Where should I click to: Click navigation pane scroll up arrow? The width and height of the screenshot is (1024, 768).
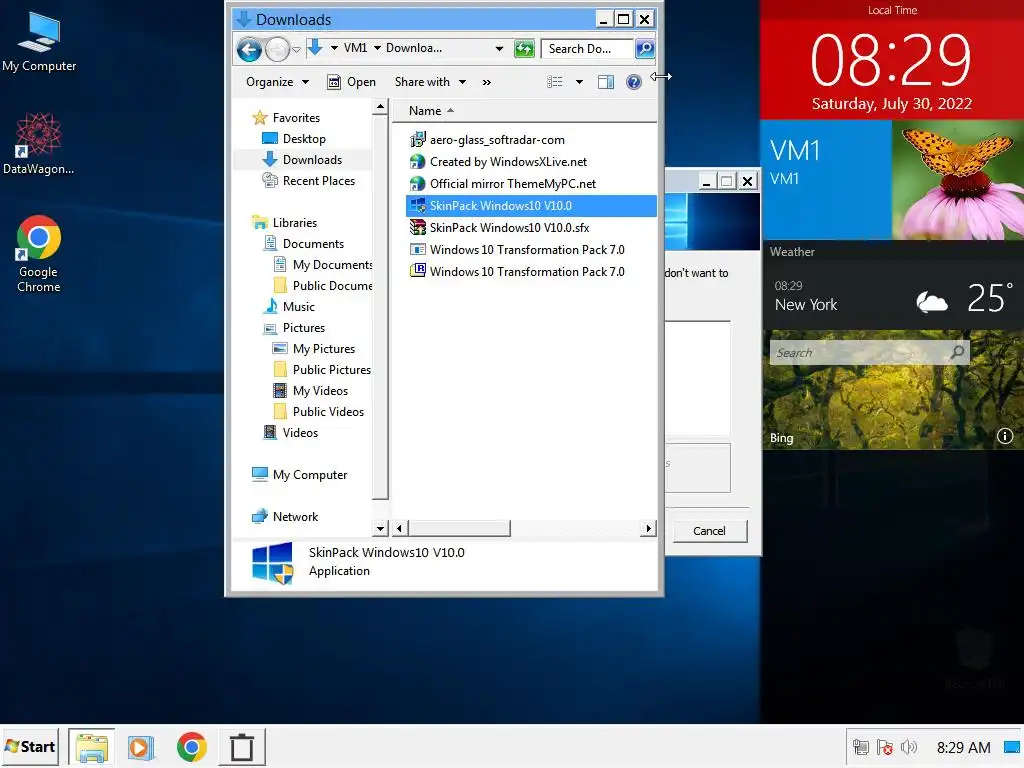380,106
